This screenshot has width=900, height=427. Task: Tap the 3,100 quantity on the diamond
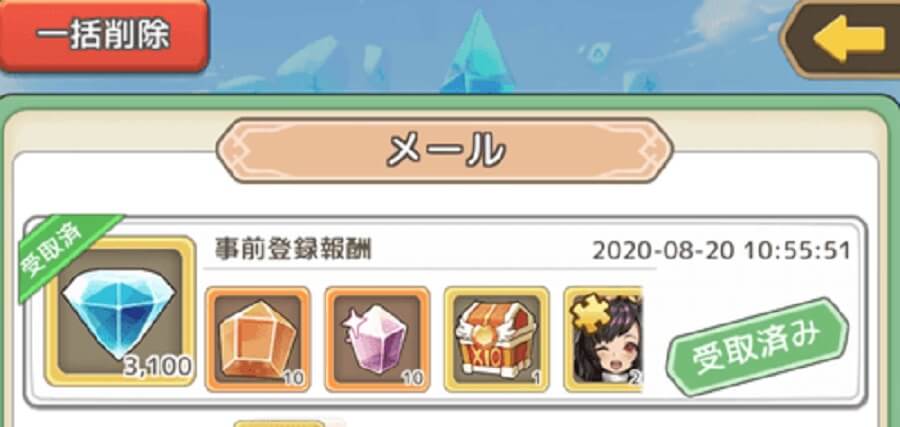coord(157,367)
